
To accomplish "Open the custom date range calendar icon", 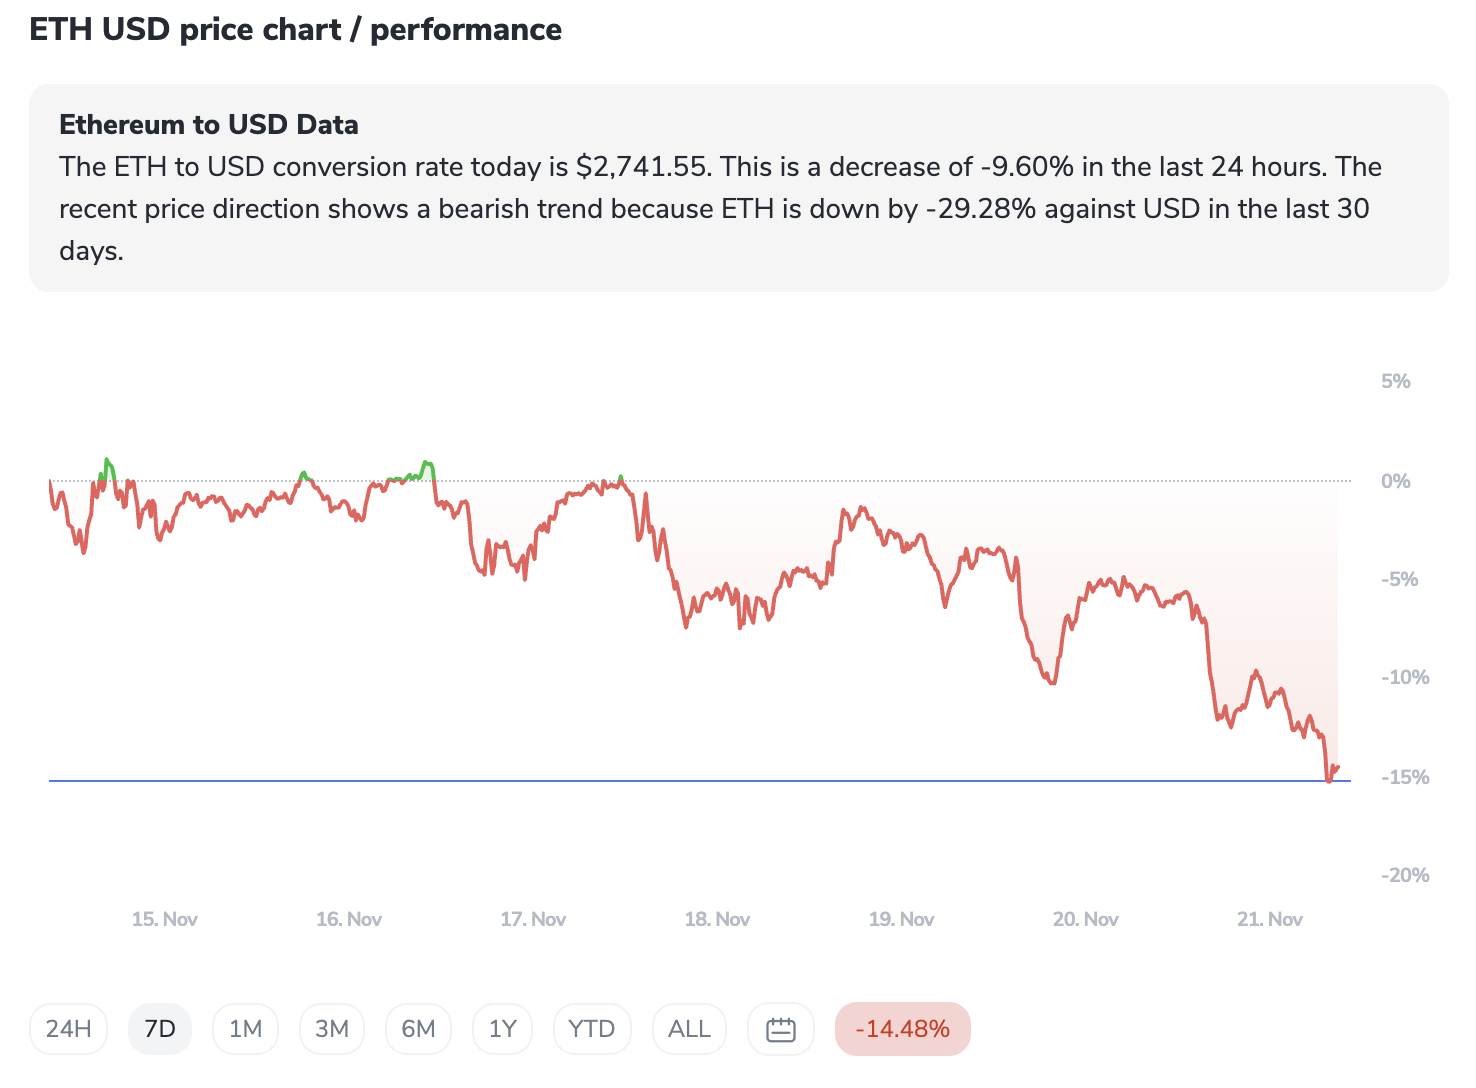I will pyautogui.click(x=780, y=1029).
